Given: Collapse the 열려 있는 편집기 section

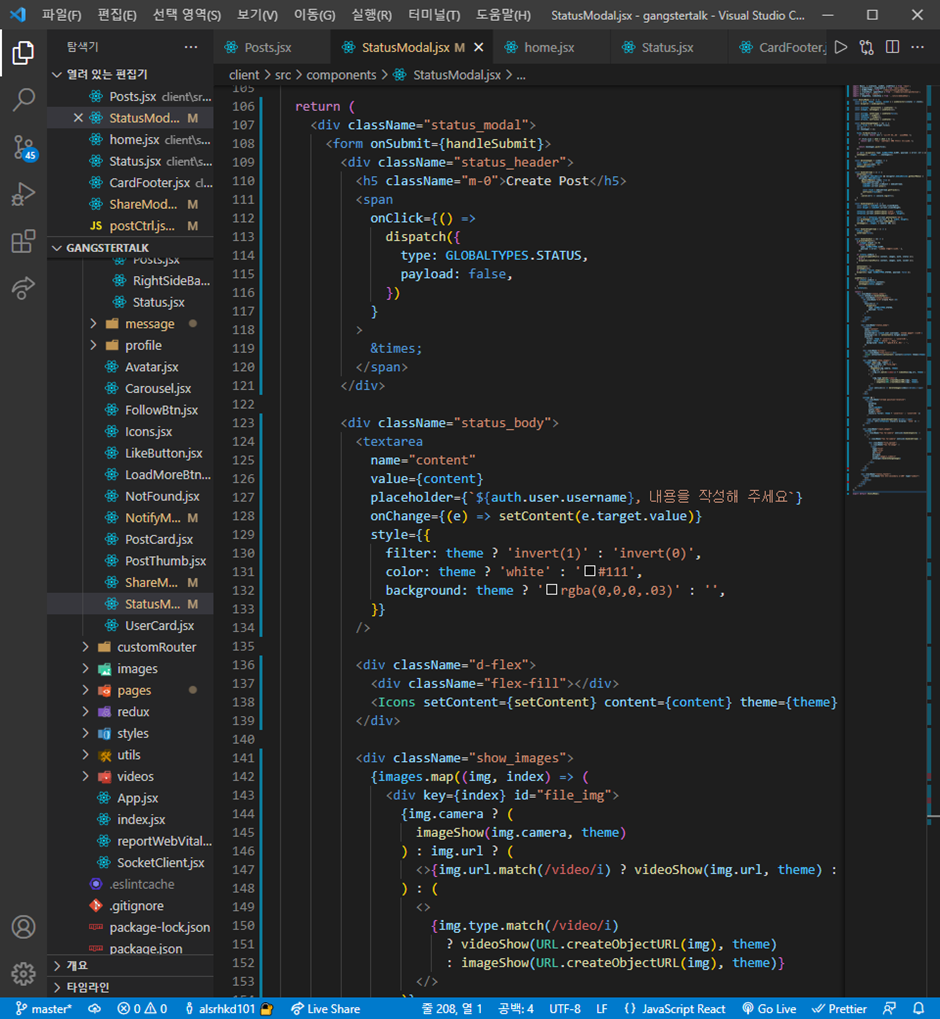Looking at the screenshot, I should point(57,74).
